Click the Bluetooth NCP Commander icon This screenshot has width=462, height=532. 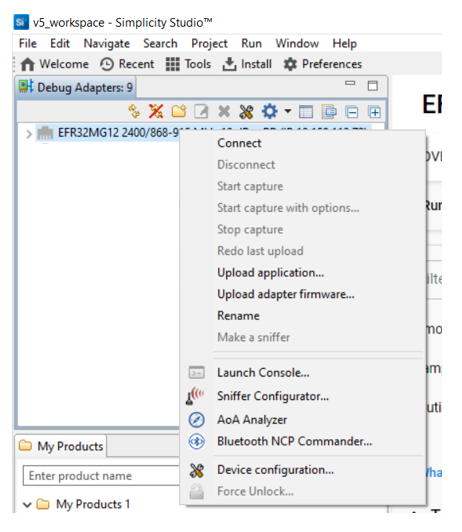pos(196,441)
